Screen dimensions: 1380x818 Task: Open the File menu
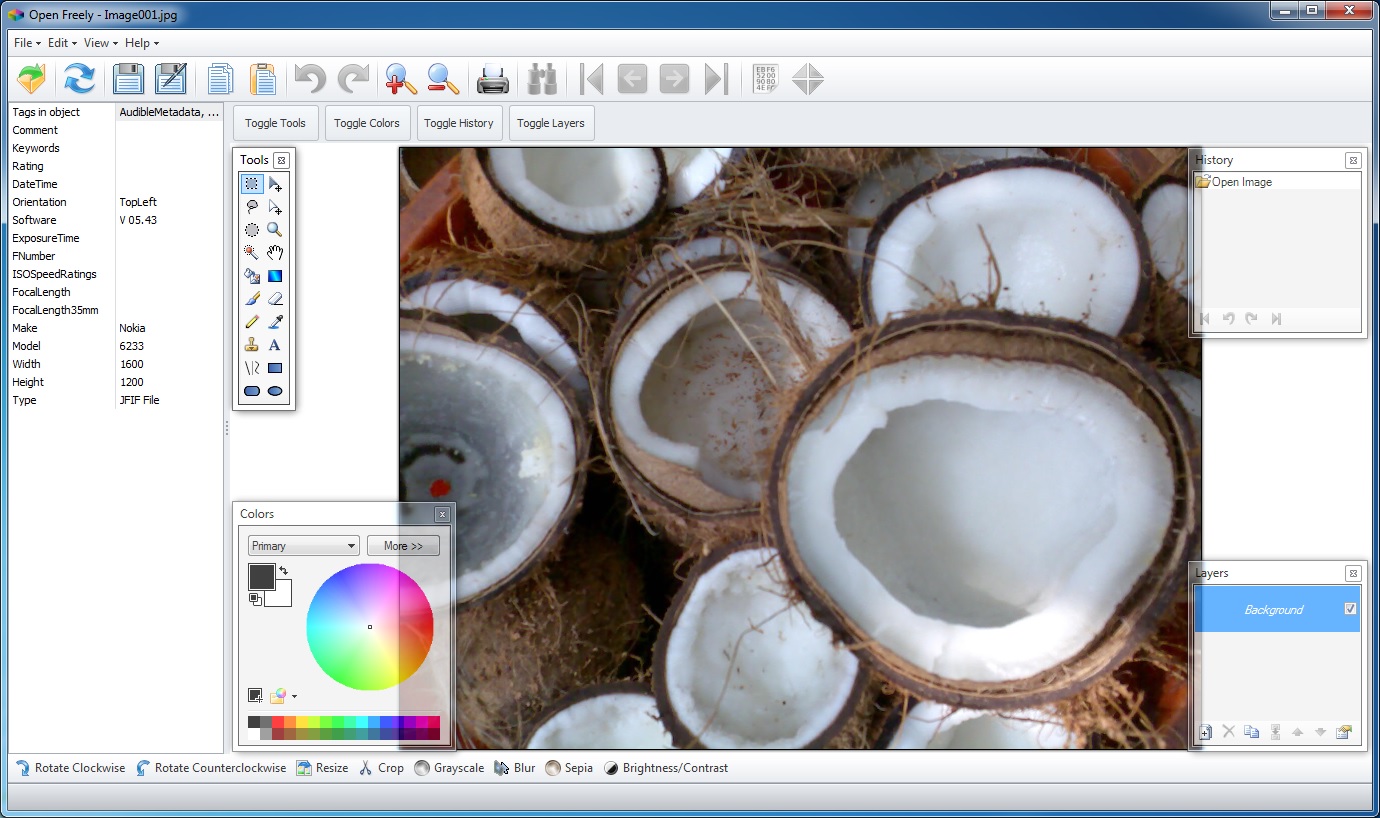pyautogui.click(x=27, y=43)
